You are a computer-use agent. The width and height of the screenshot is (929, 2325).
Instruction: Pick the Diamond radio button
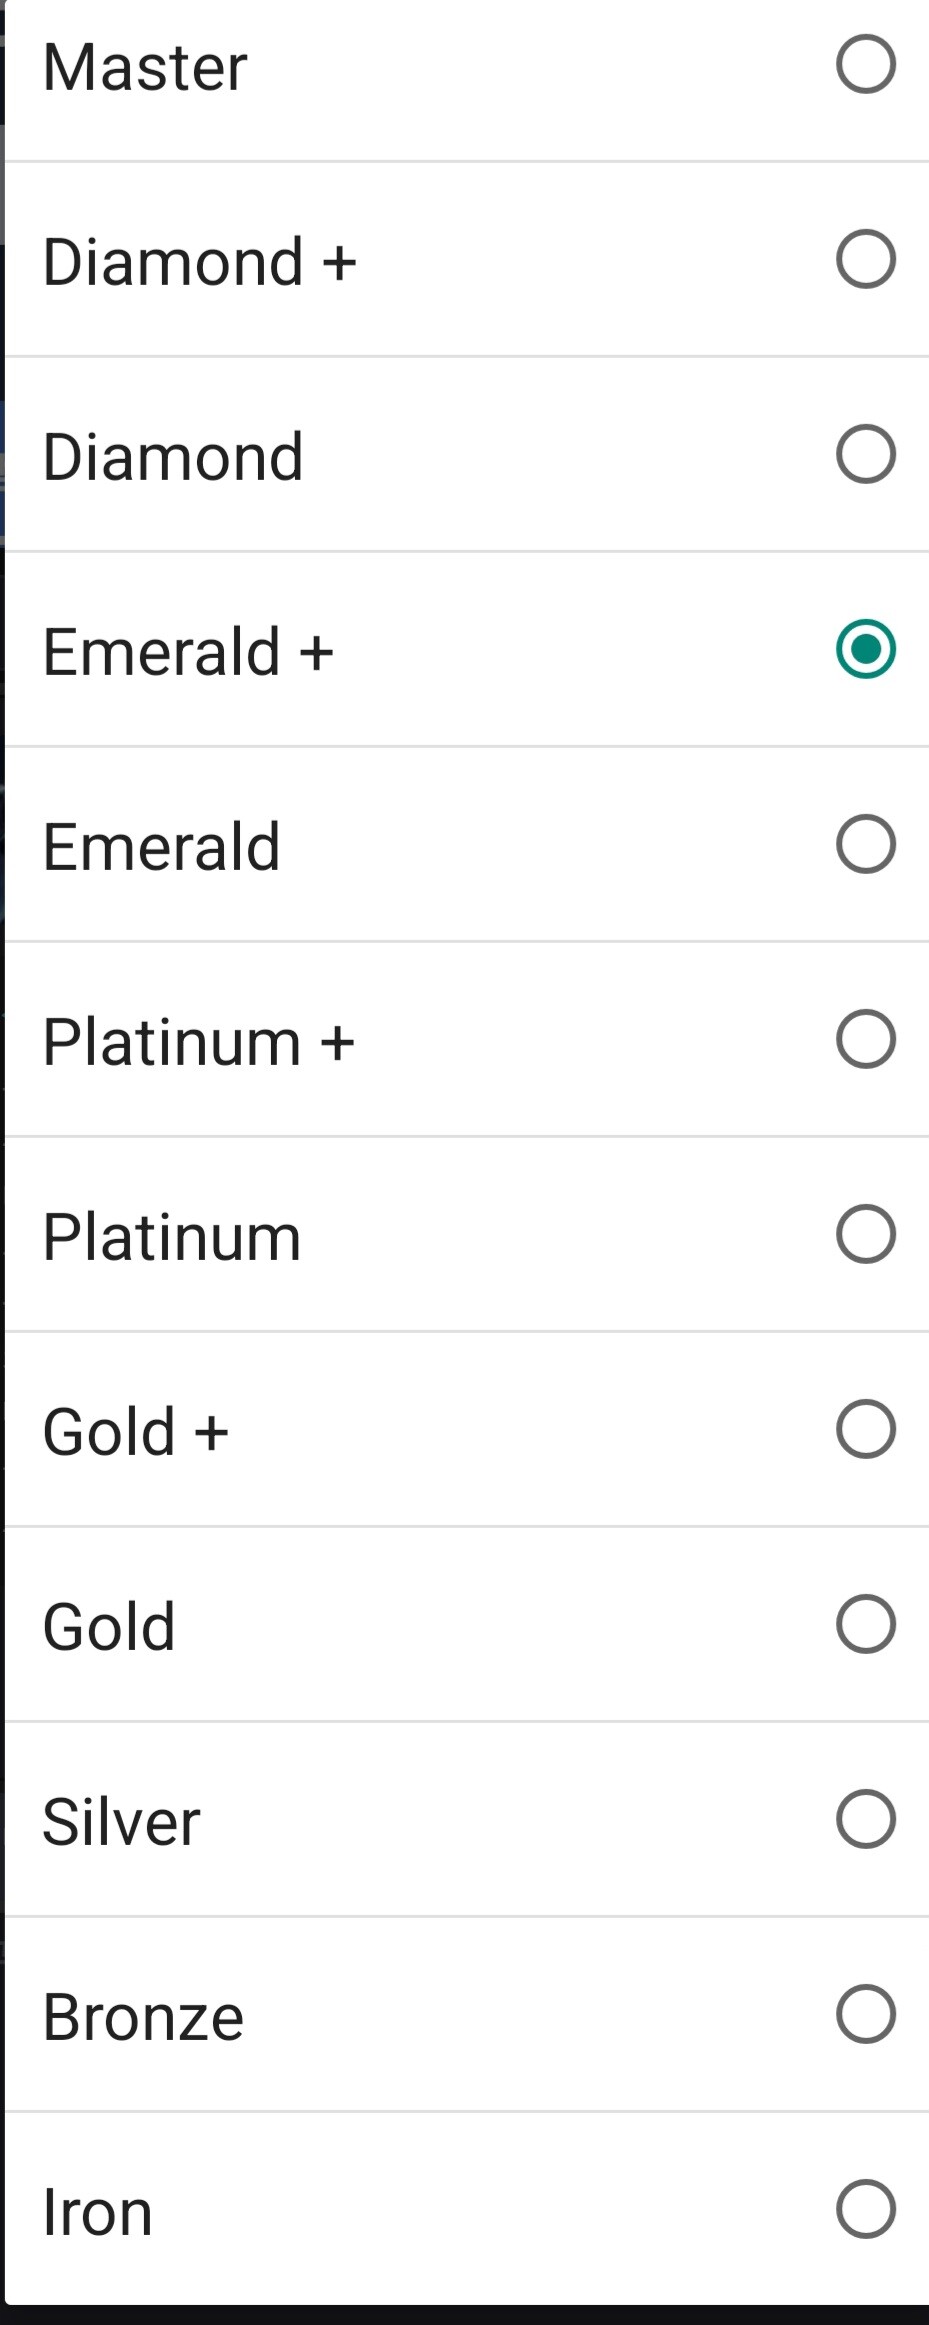pyautogui.click(x=865, y=454)
